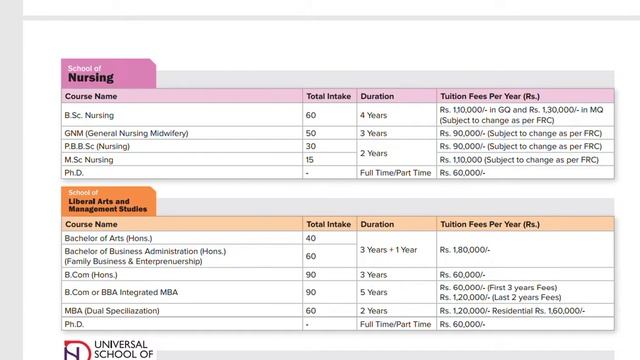Image resolution: width=640 pixels, height=360 pixels.
Task: Click intake value 30 for P.B.B.Sc
Action: [311, 146]
